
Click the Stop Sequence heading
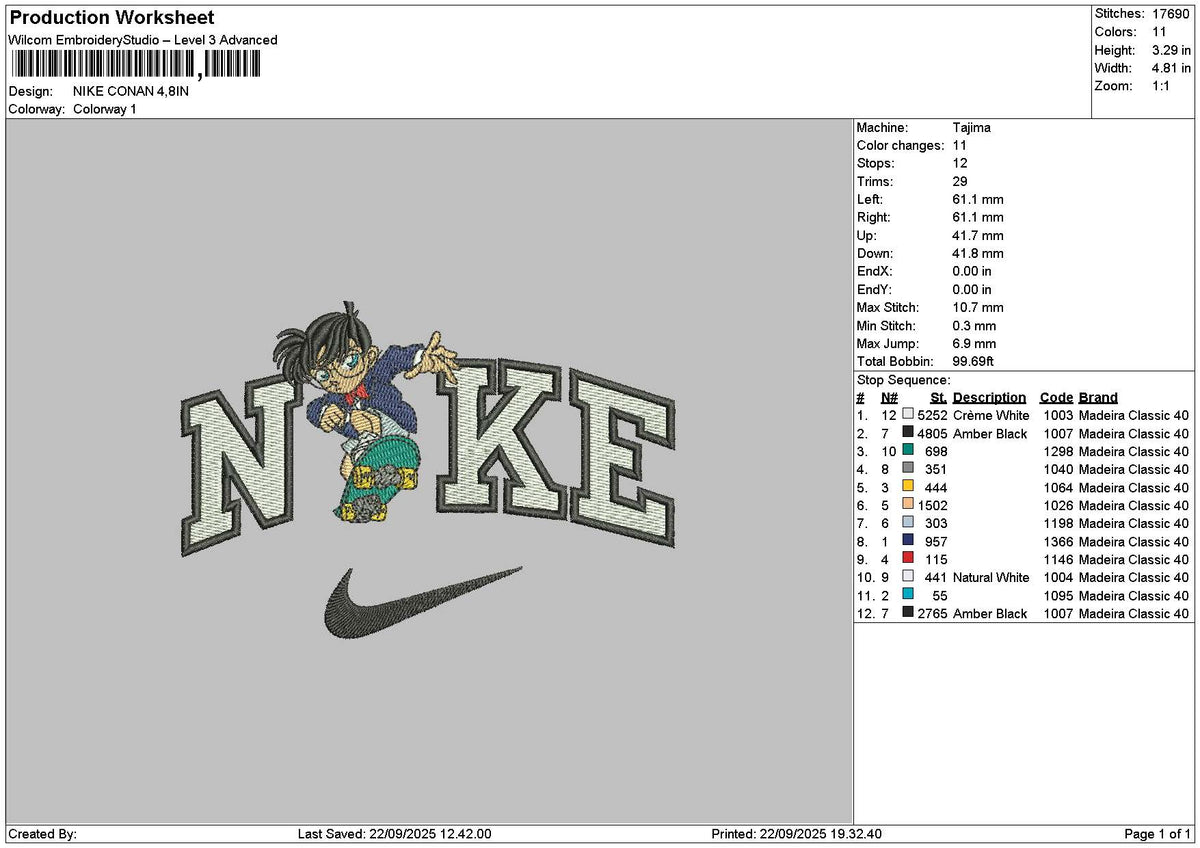point(904,380)
